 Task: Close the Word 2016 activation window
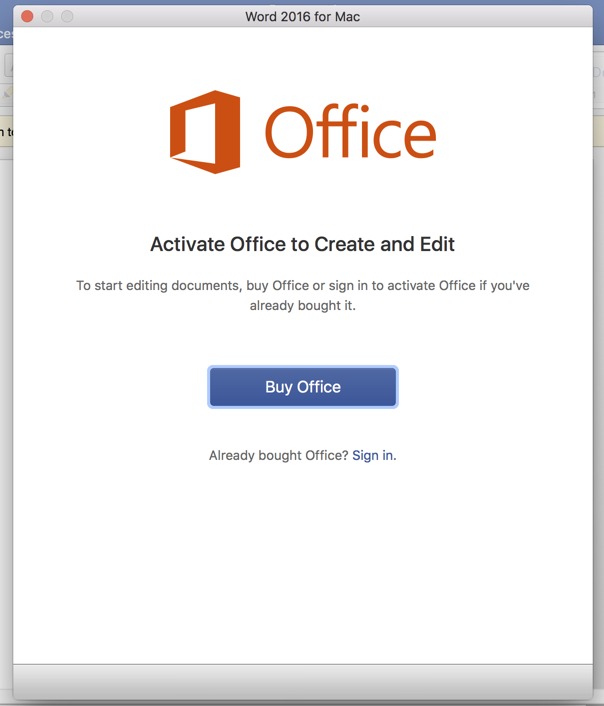pyautogui.click(x=27, y=16)
